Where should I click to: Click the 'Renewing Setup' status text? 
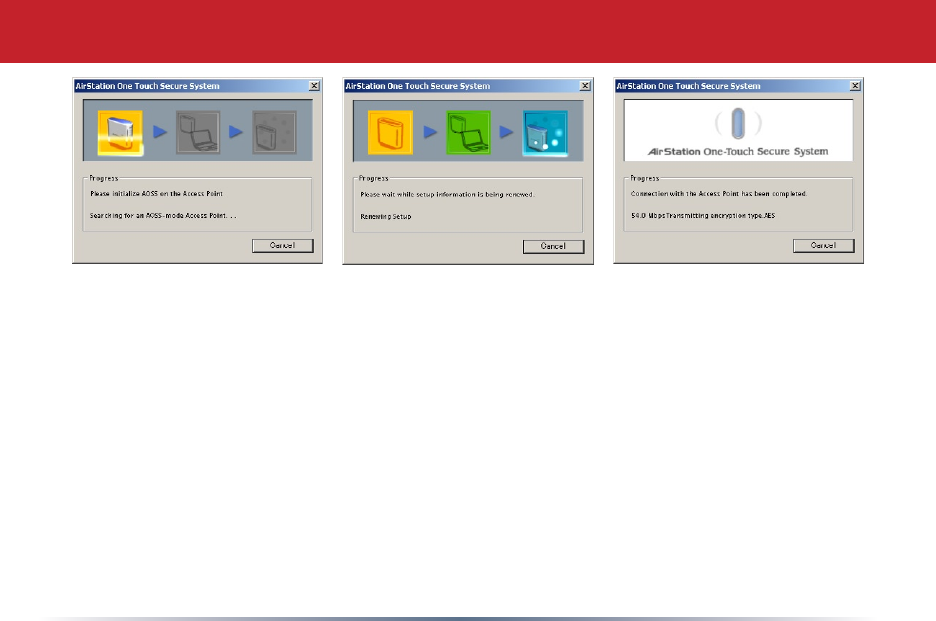pyautogui.click(x=386, y=217)
